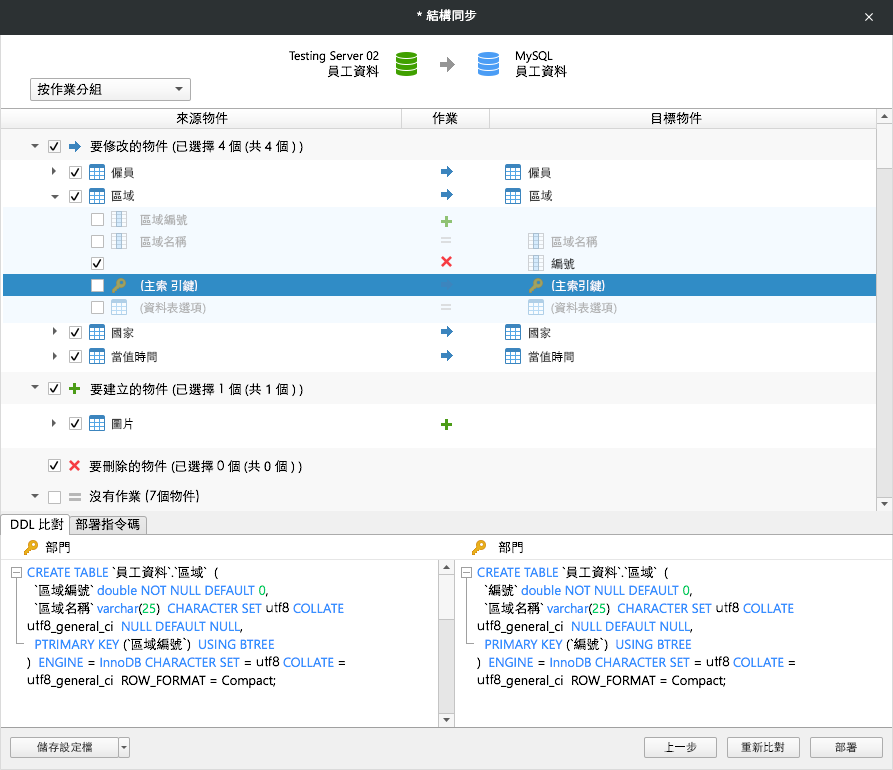Click the red delete icon on 編號 row
Screen dimensions: 893x770
pyautogui.click(x=446, y=262)
